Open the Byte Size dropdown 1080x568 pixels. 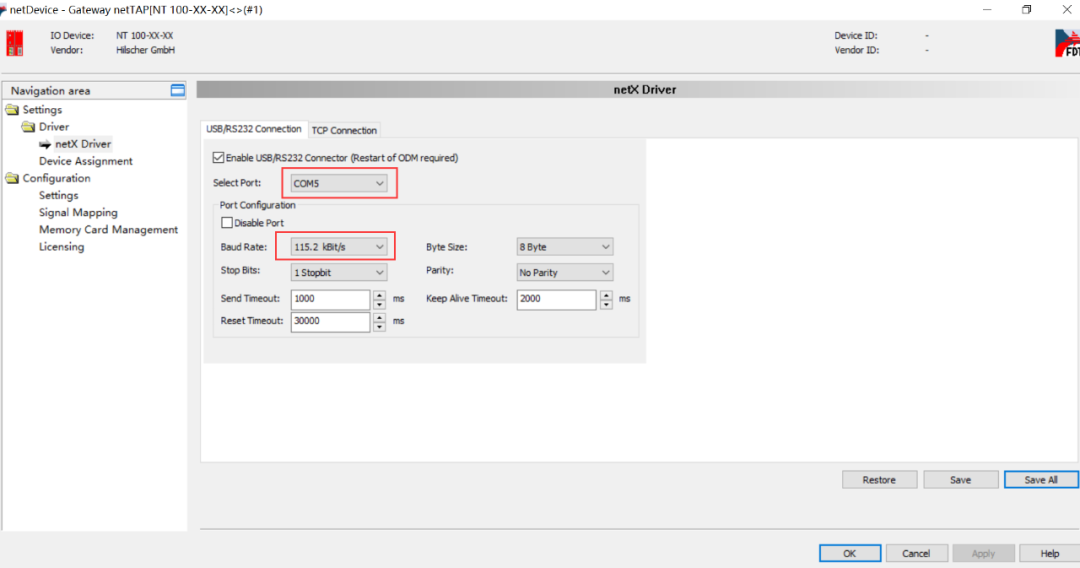[564, 246]
